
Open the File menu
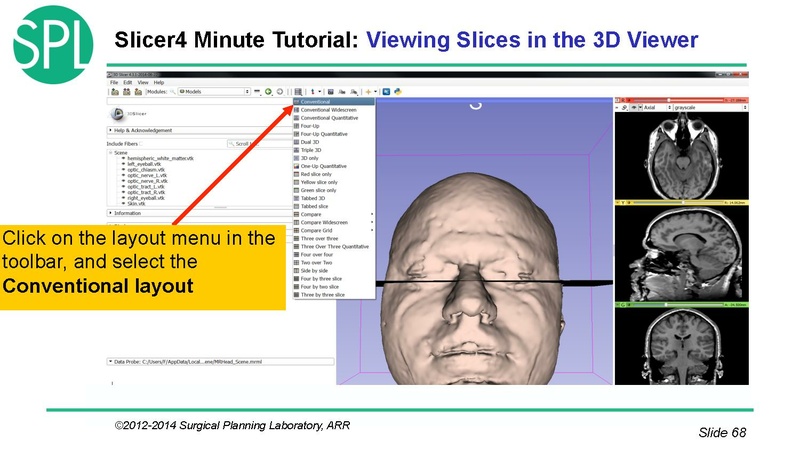point(114,82)
